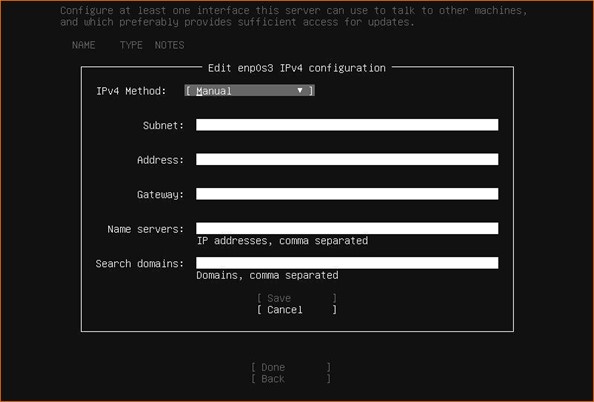Select the Gateway text field

click(347, 194)
